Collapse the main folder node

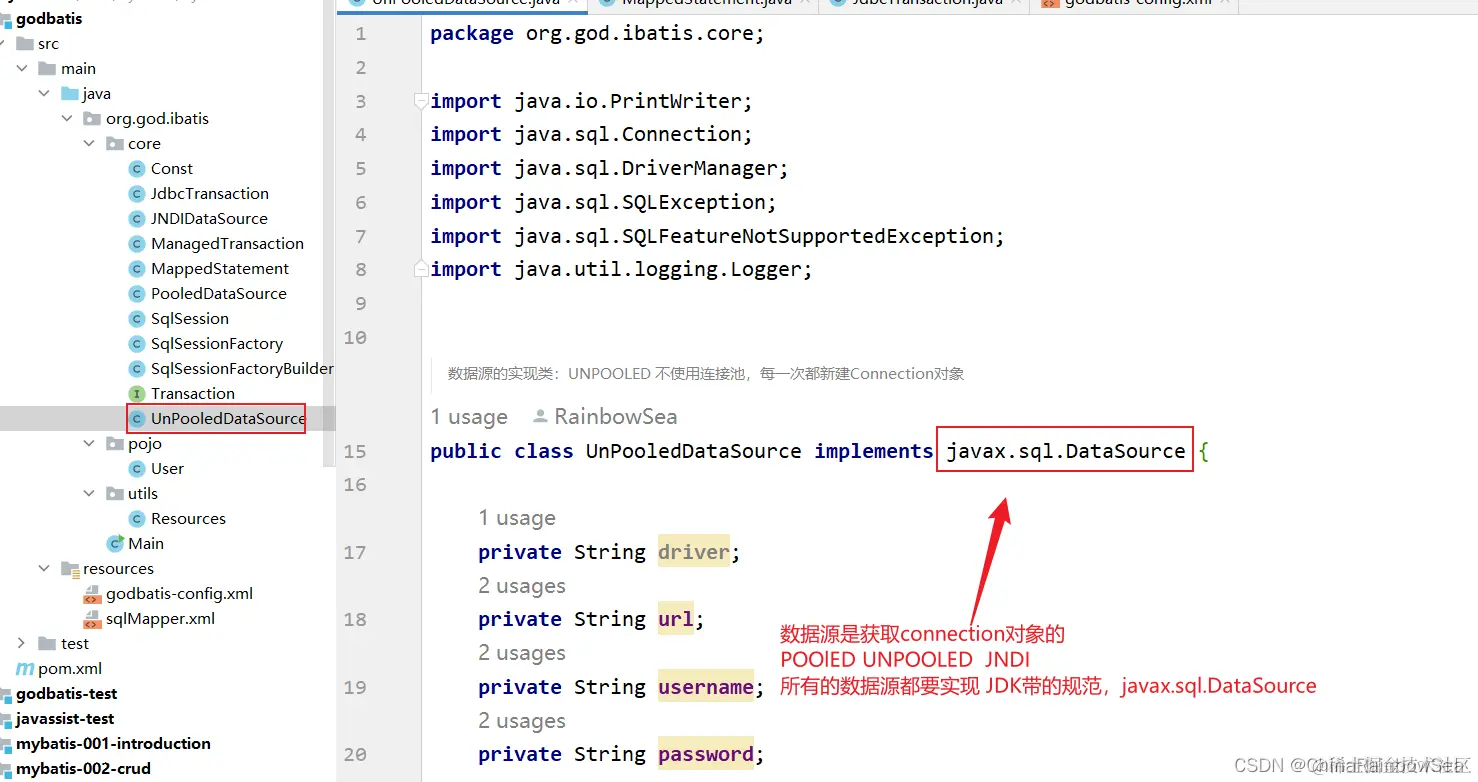coord(22,69)
